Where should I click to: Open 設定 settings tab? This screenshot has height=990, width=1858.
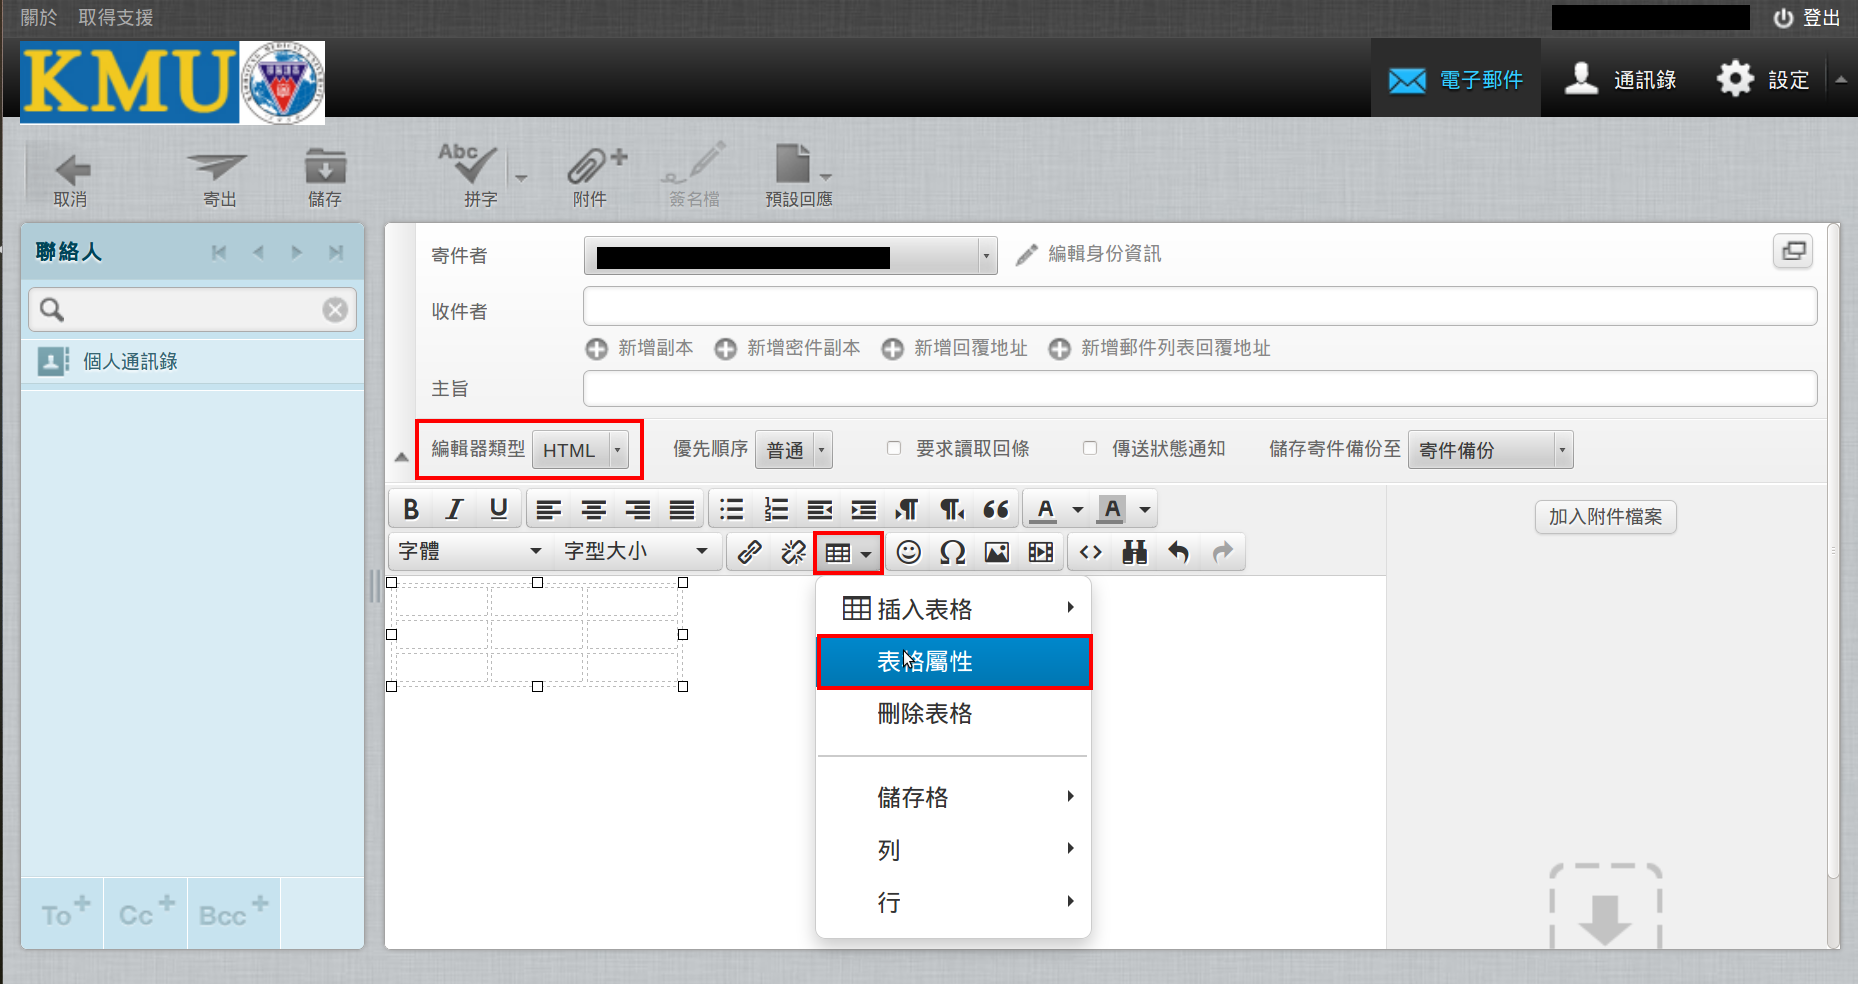pos(1763,79)
